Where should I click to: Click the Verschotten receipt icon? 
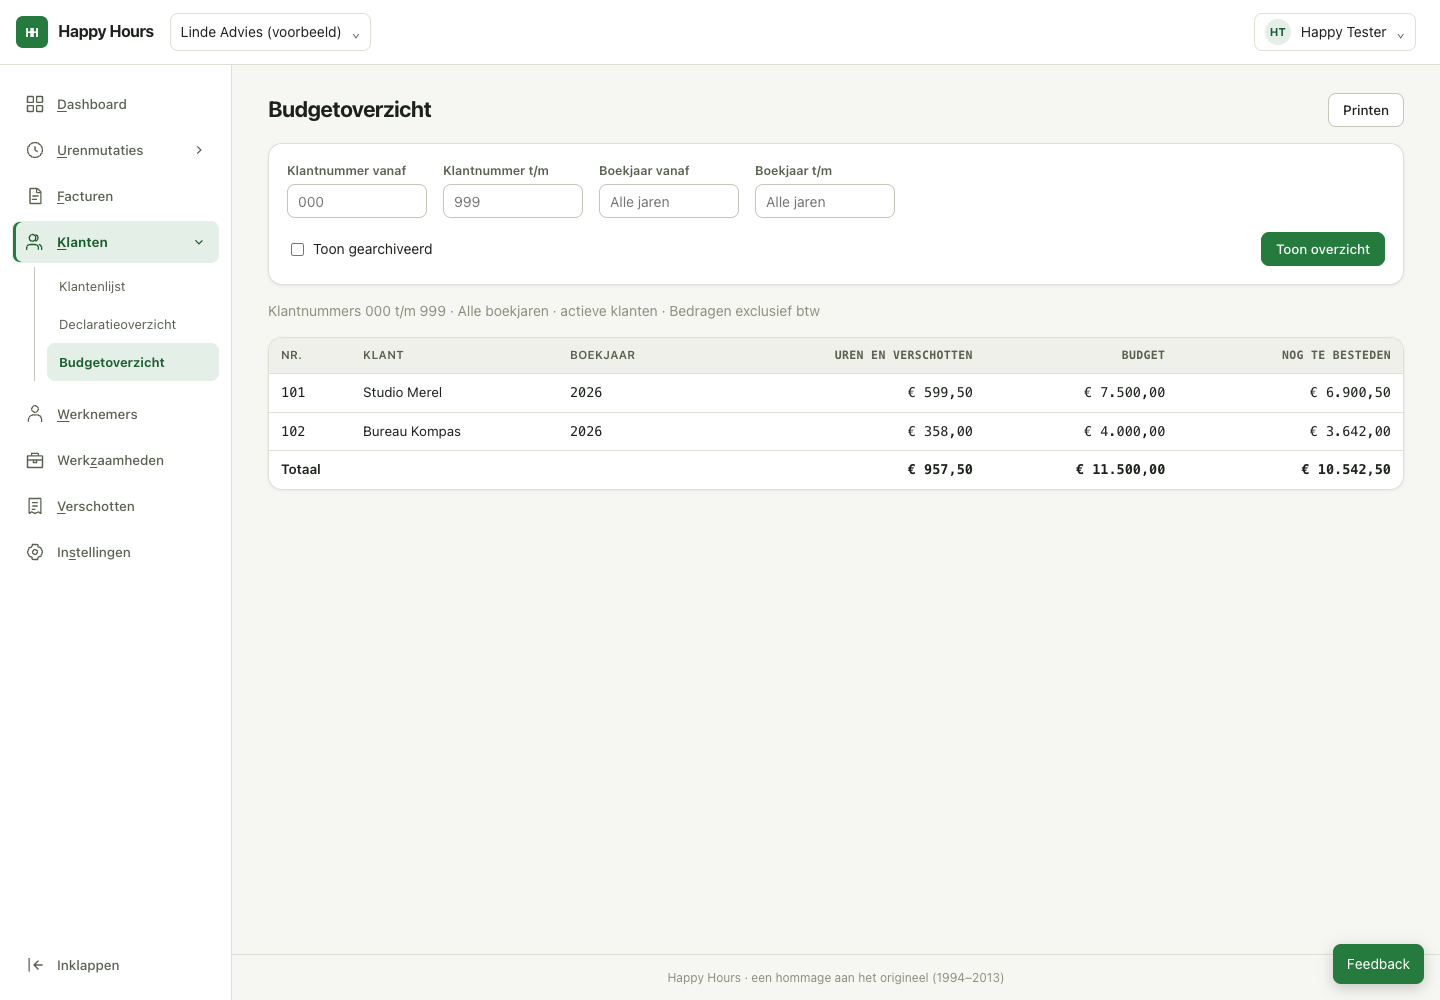35,506
